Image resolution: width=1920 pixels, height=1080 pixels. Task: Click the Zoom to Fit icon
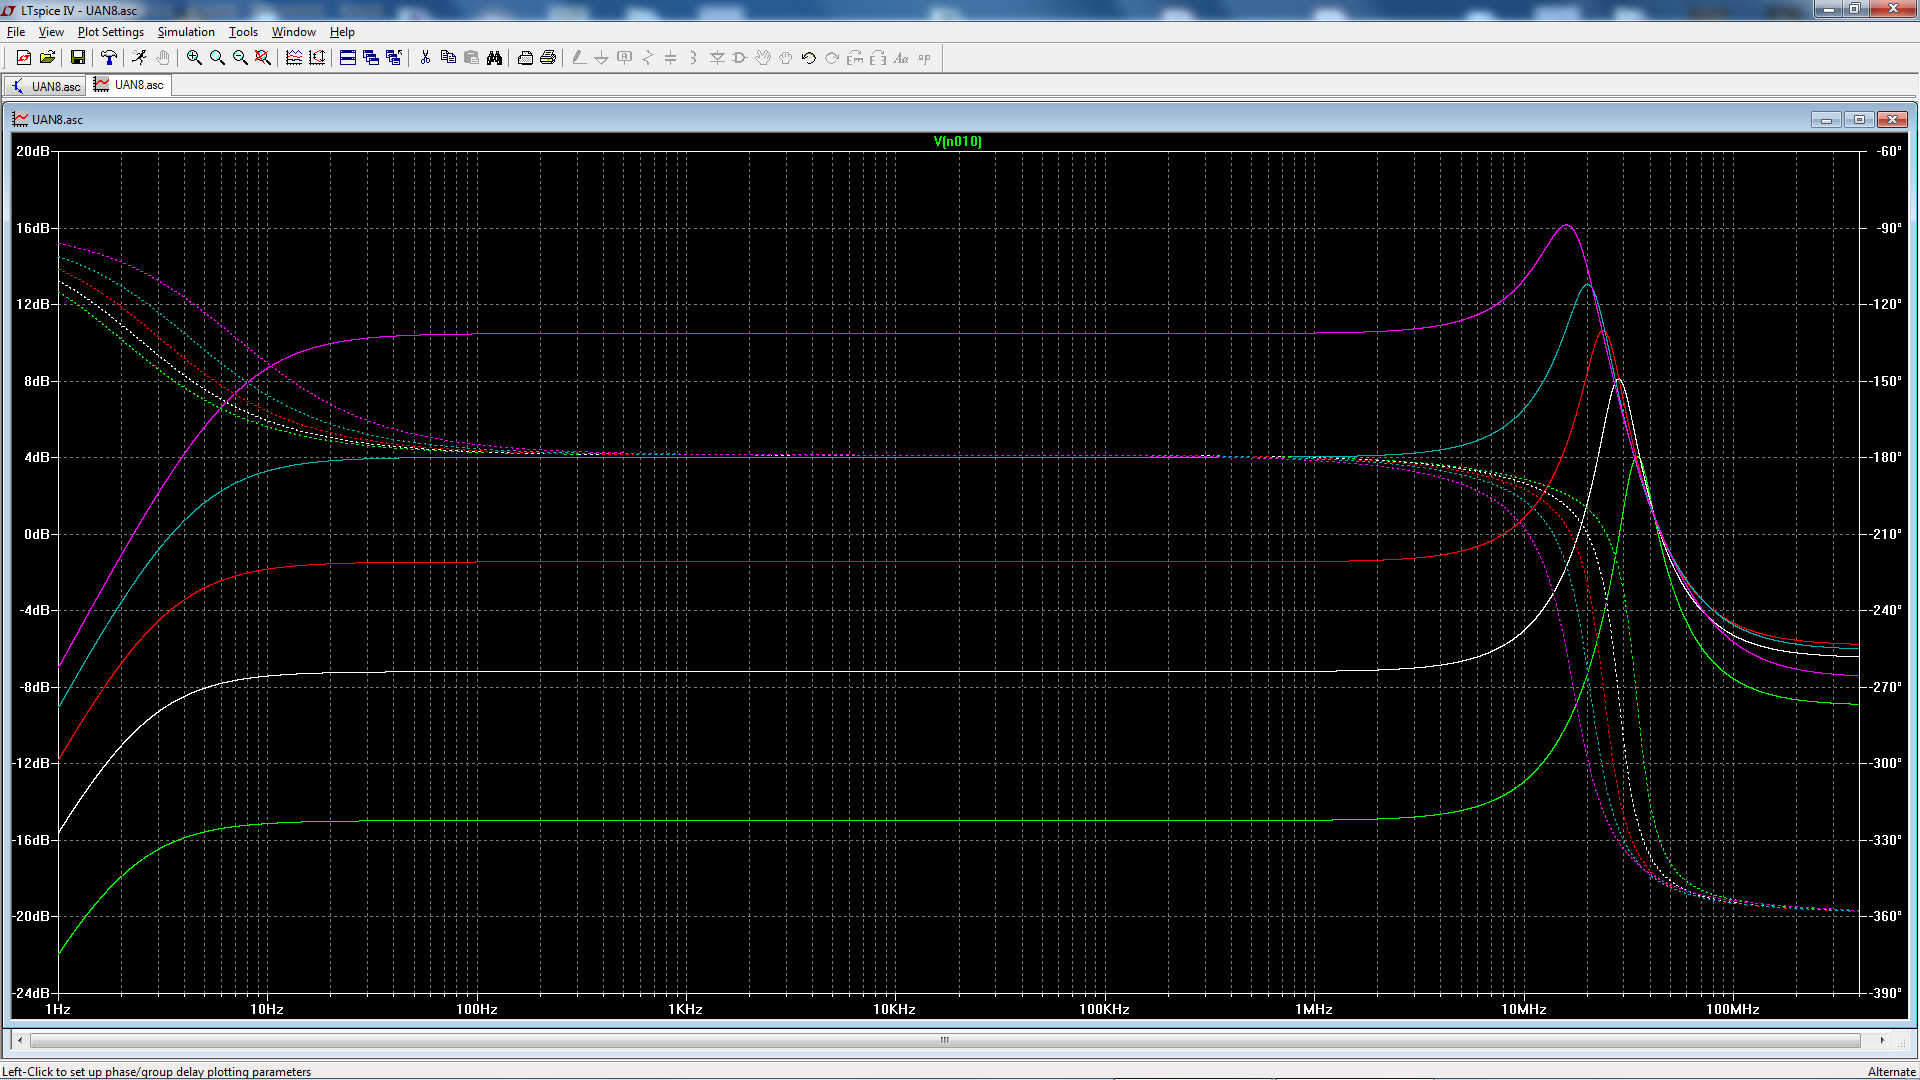click(263, 58)
